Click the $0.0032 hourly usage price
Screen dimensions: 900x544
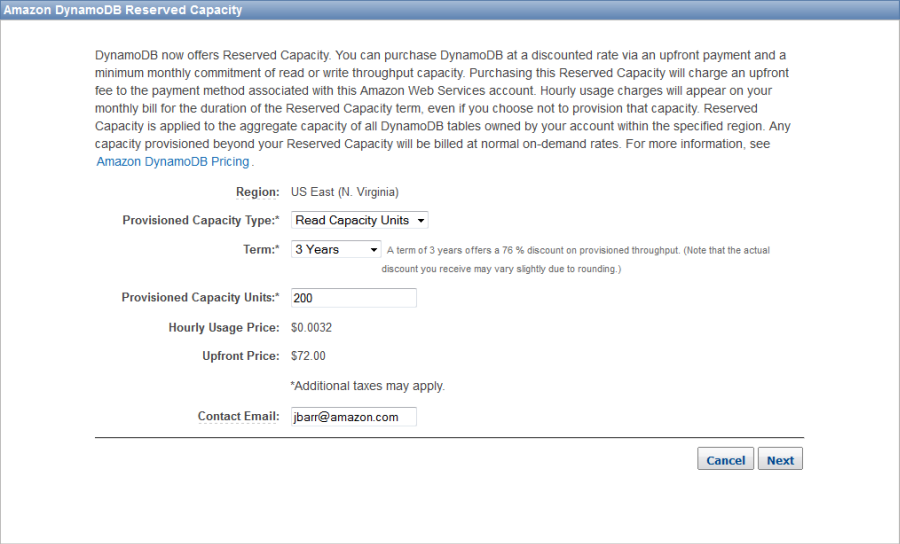click(x=312, y=328)
